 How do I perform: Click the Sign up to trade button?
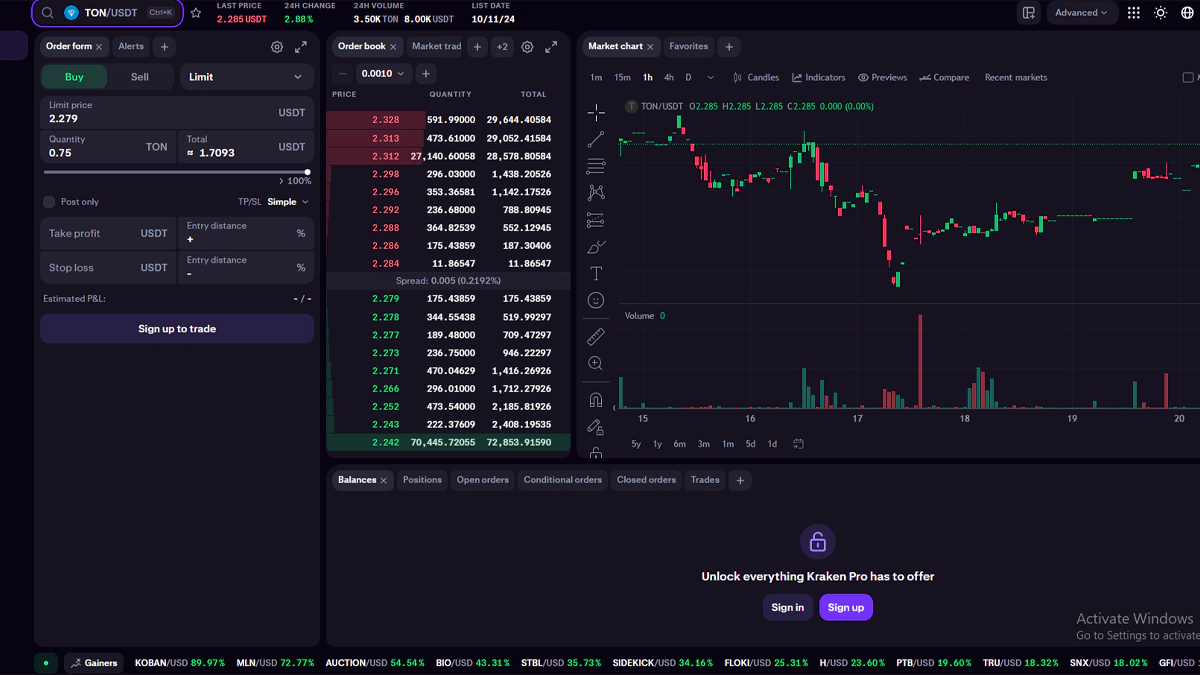177,329
